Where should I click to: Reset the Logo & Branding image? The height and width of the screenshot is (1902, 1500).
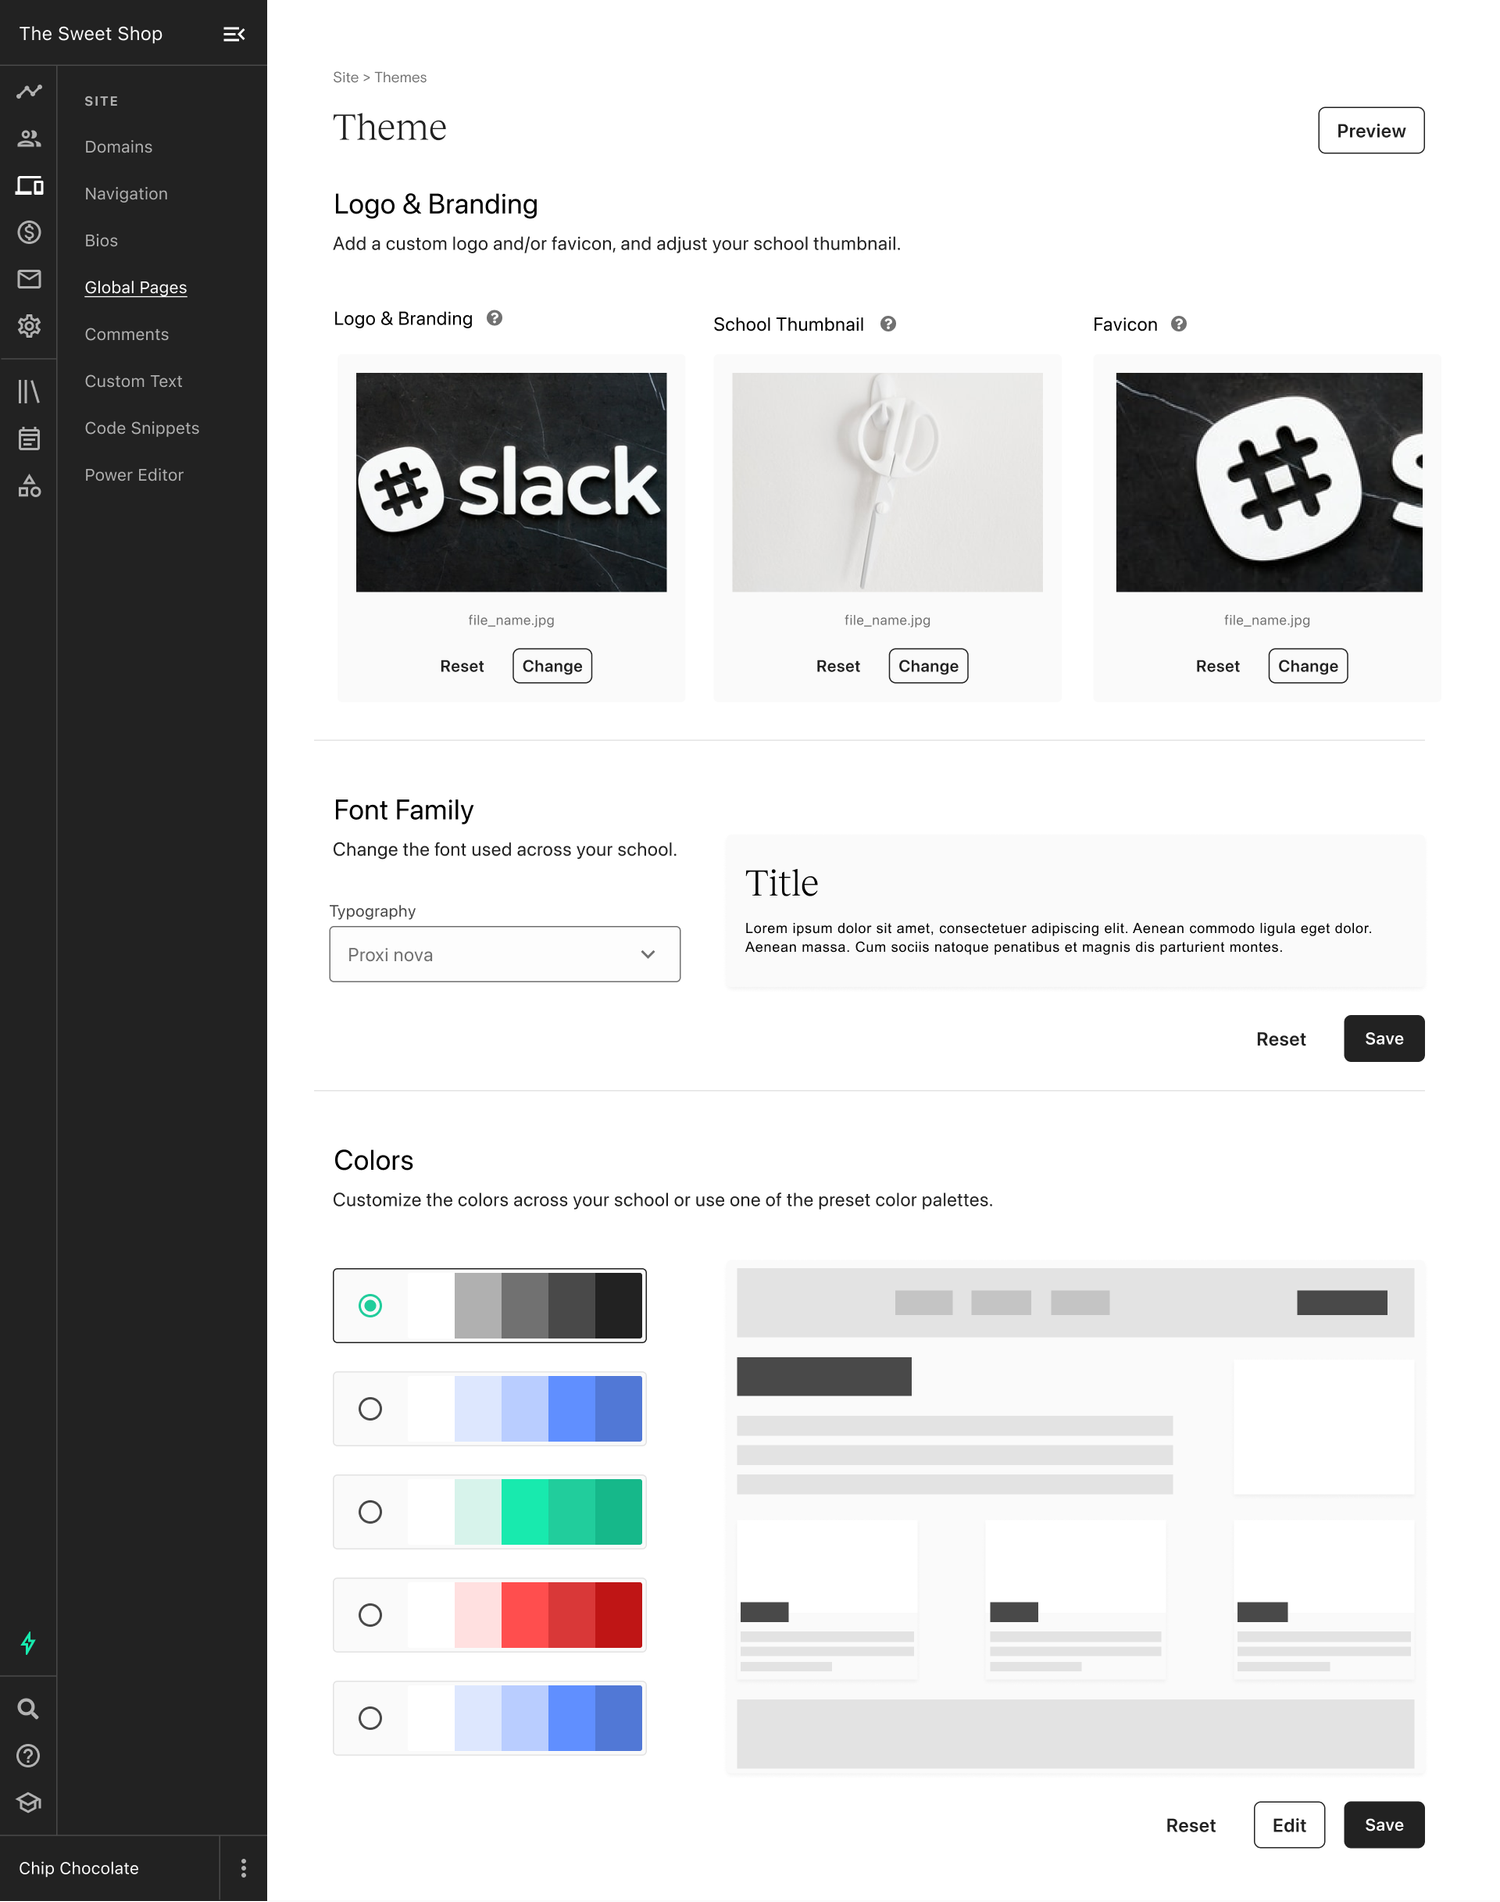462,666
